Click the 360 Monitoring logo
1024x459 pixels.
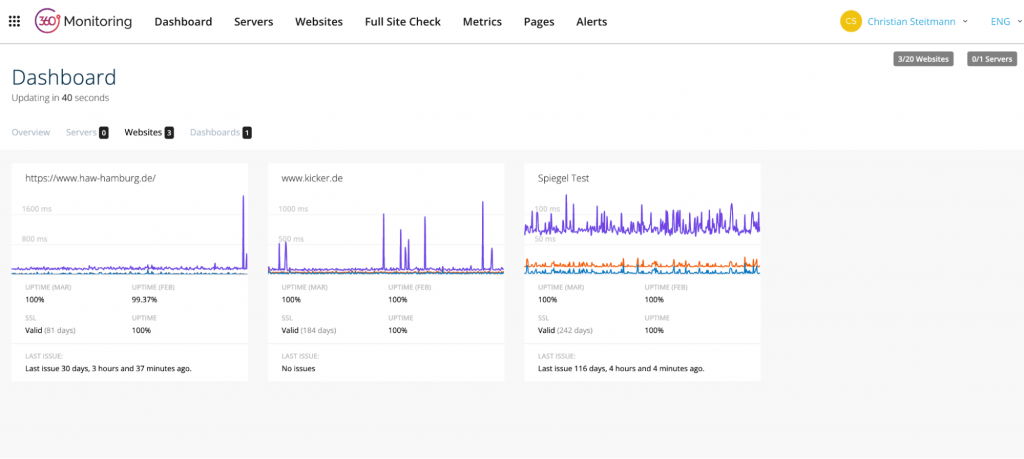pos(83,22)
